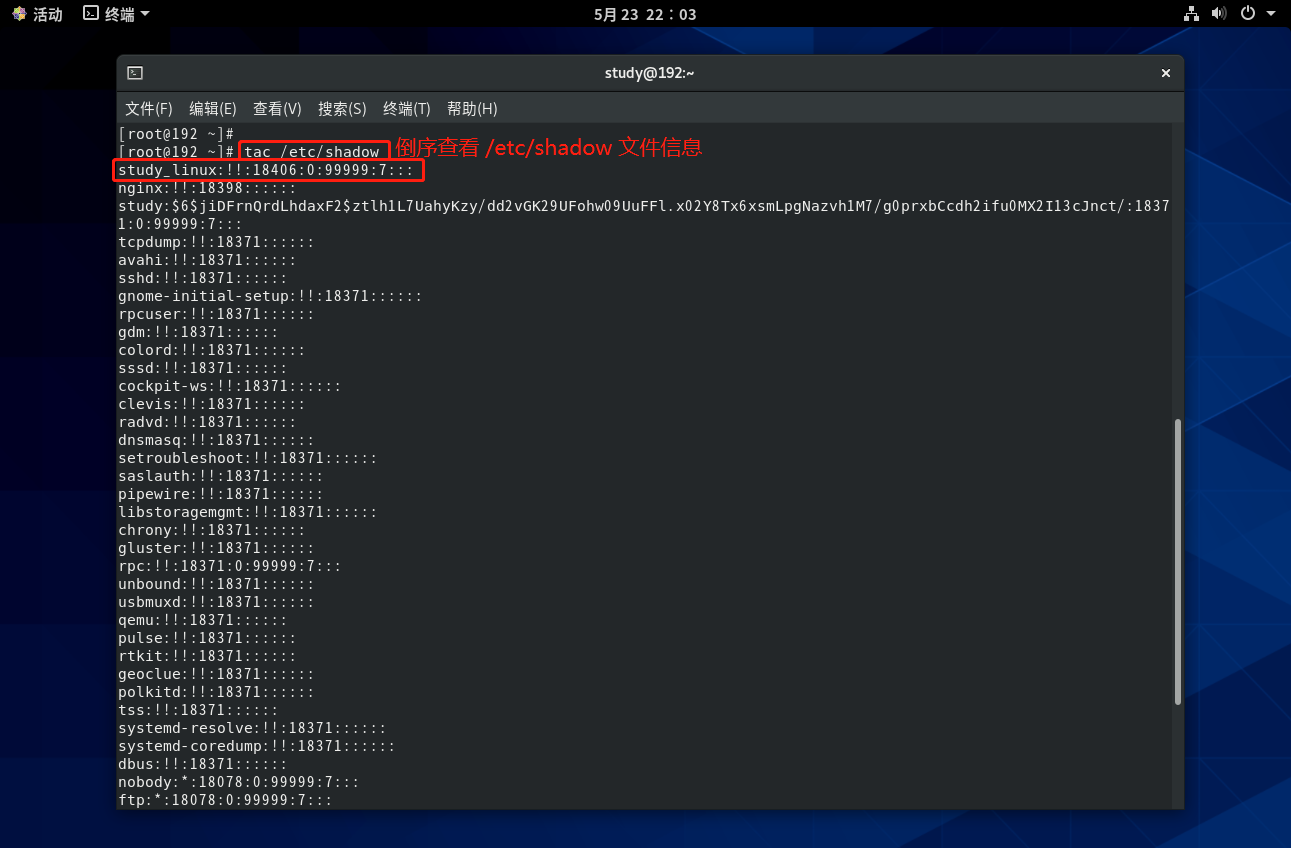Click the study_linux shadow entry line
Image resolution: width=1291 pixels, height=848 pixels.
[266, 170]
